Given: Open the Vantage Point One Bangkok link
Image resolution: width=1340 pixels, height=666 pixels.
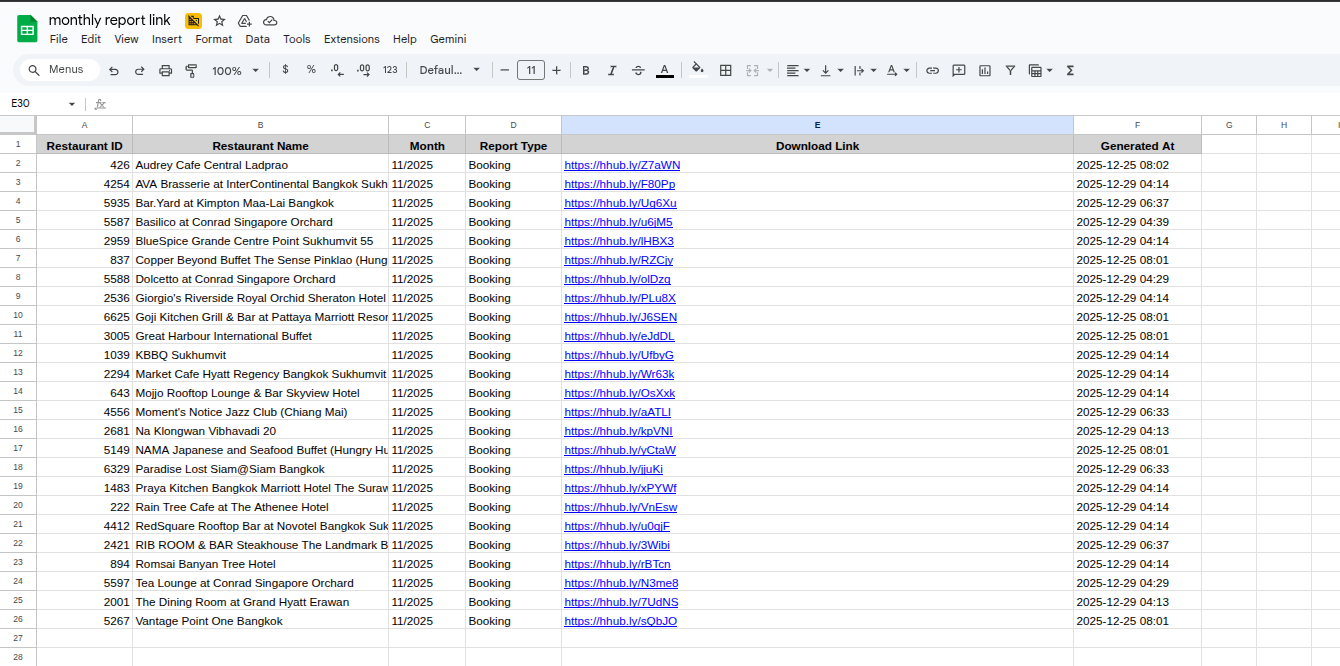Looking at the screenshot, I should pyautogui.click(x=620, y=621).
